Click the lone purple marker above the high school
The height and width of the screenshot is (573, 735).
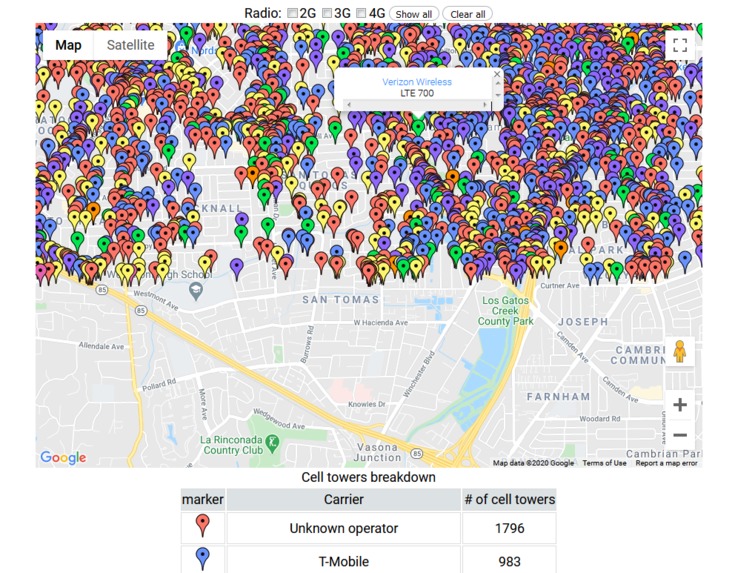[x=237, y=268]
